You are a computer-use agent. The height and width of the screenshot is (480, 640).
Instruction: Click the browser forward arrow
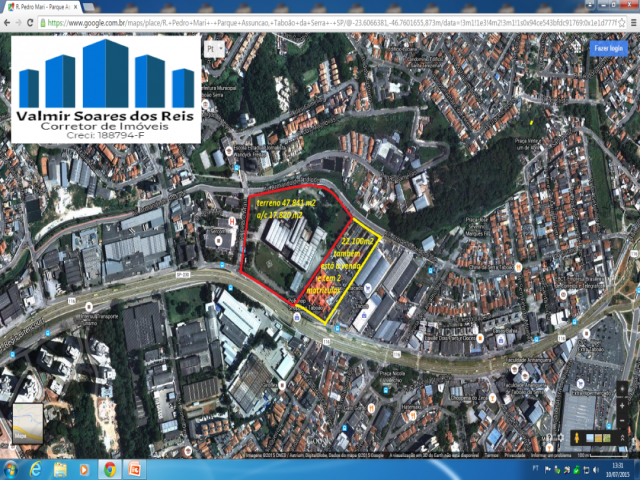18,23
